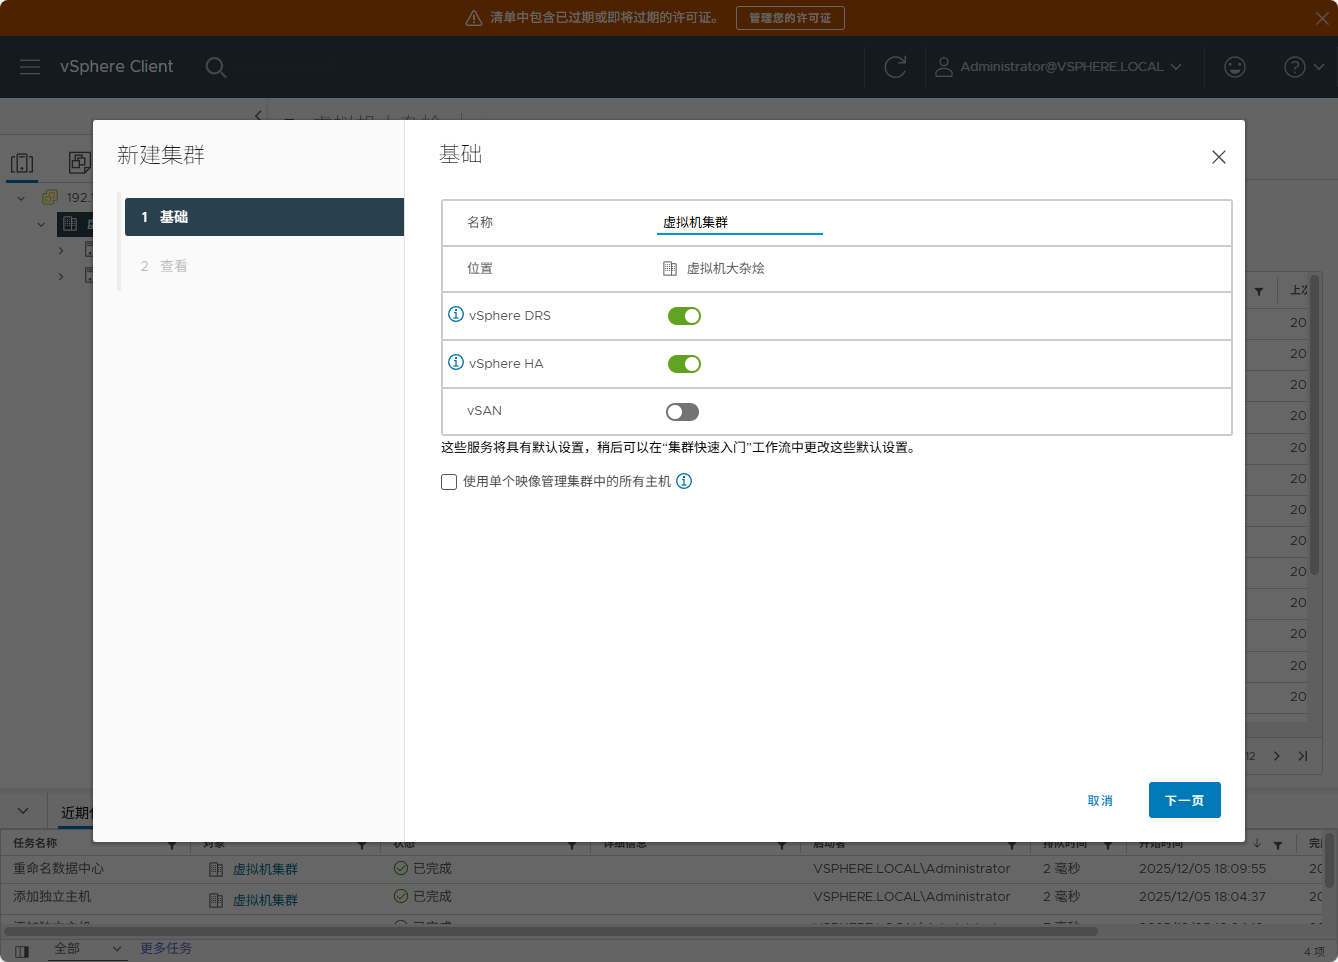Expand the help menu dropdown
This screenshot has height=962, width=1338.
1304,67
